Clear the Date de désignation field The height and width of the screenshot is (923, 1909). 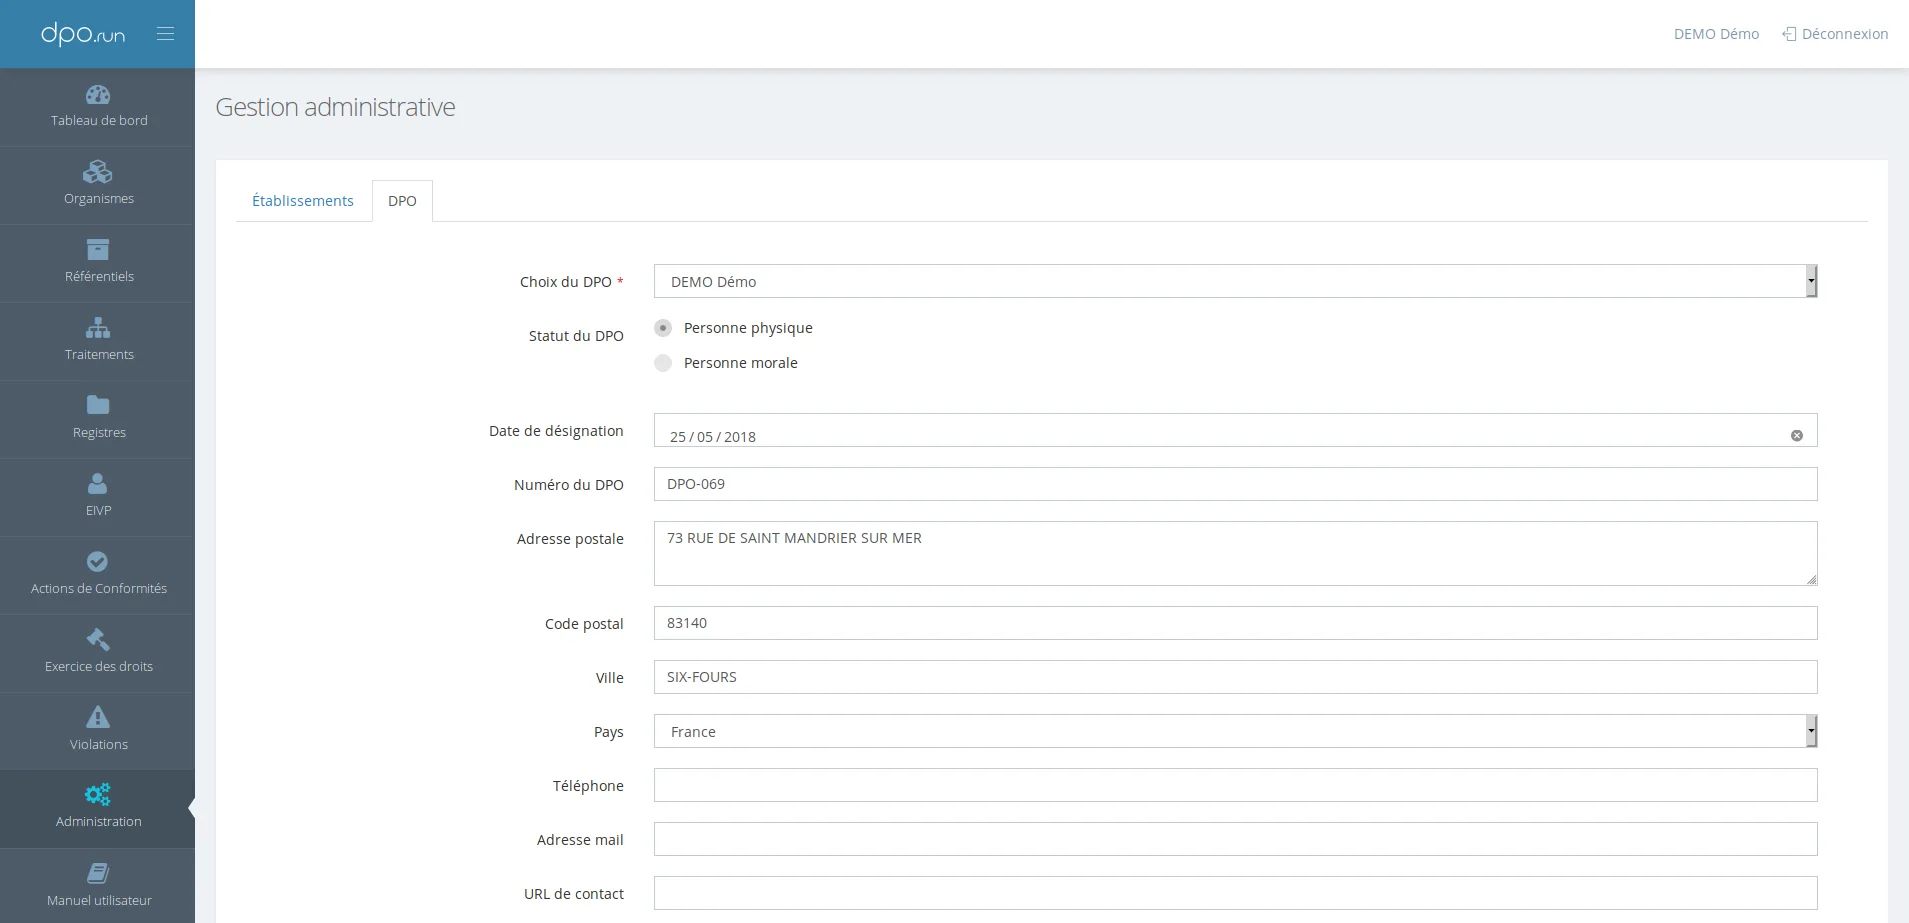[x=1797, y=436]
